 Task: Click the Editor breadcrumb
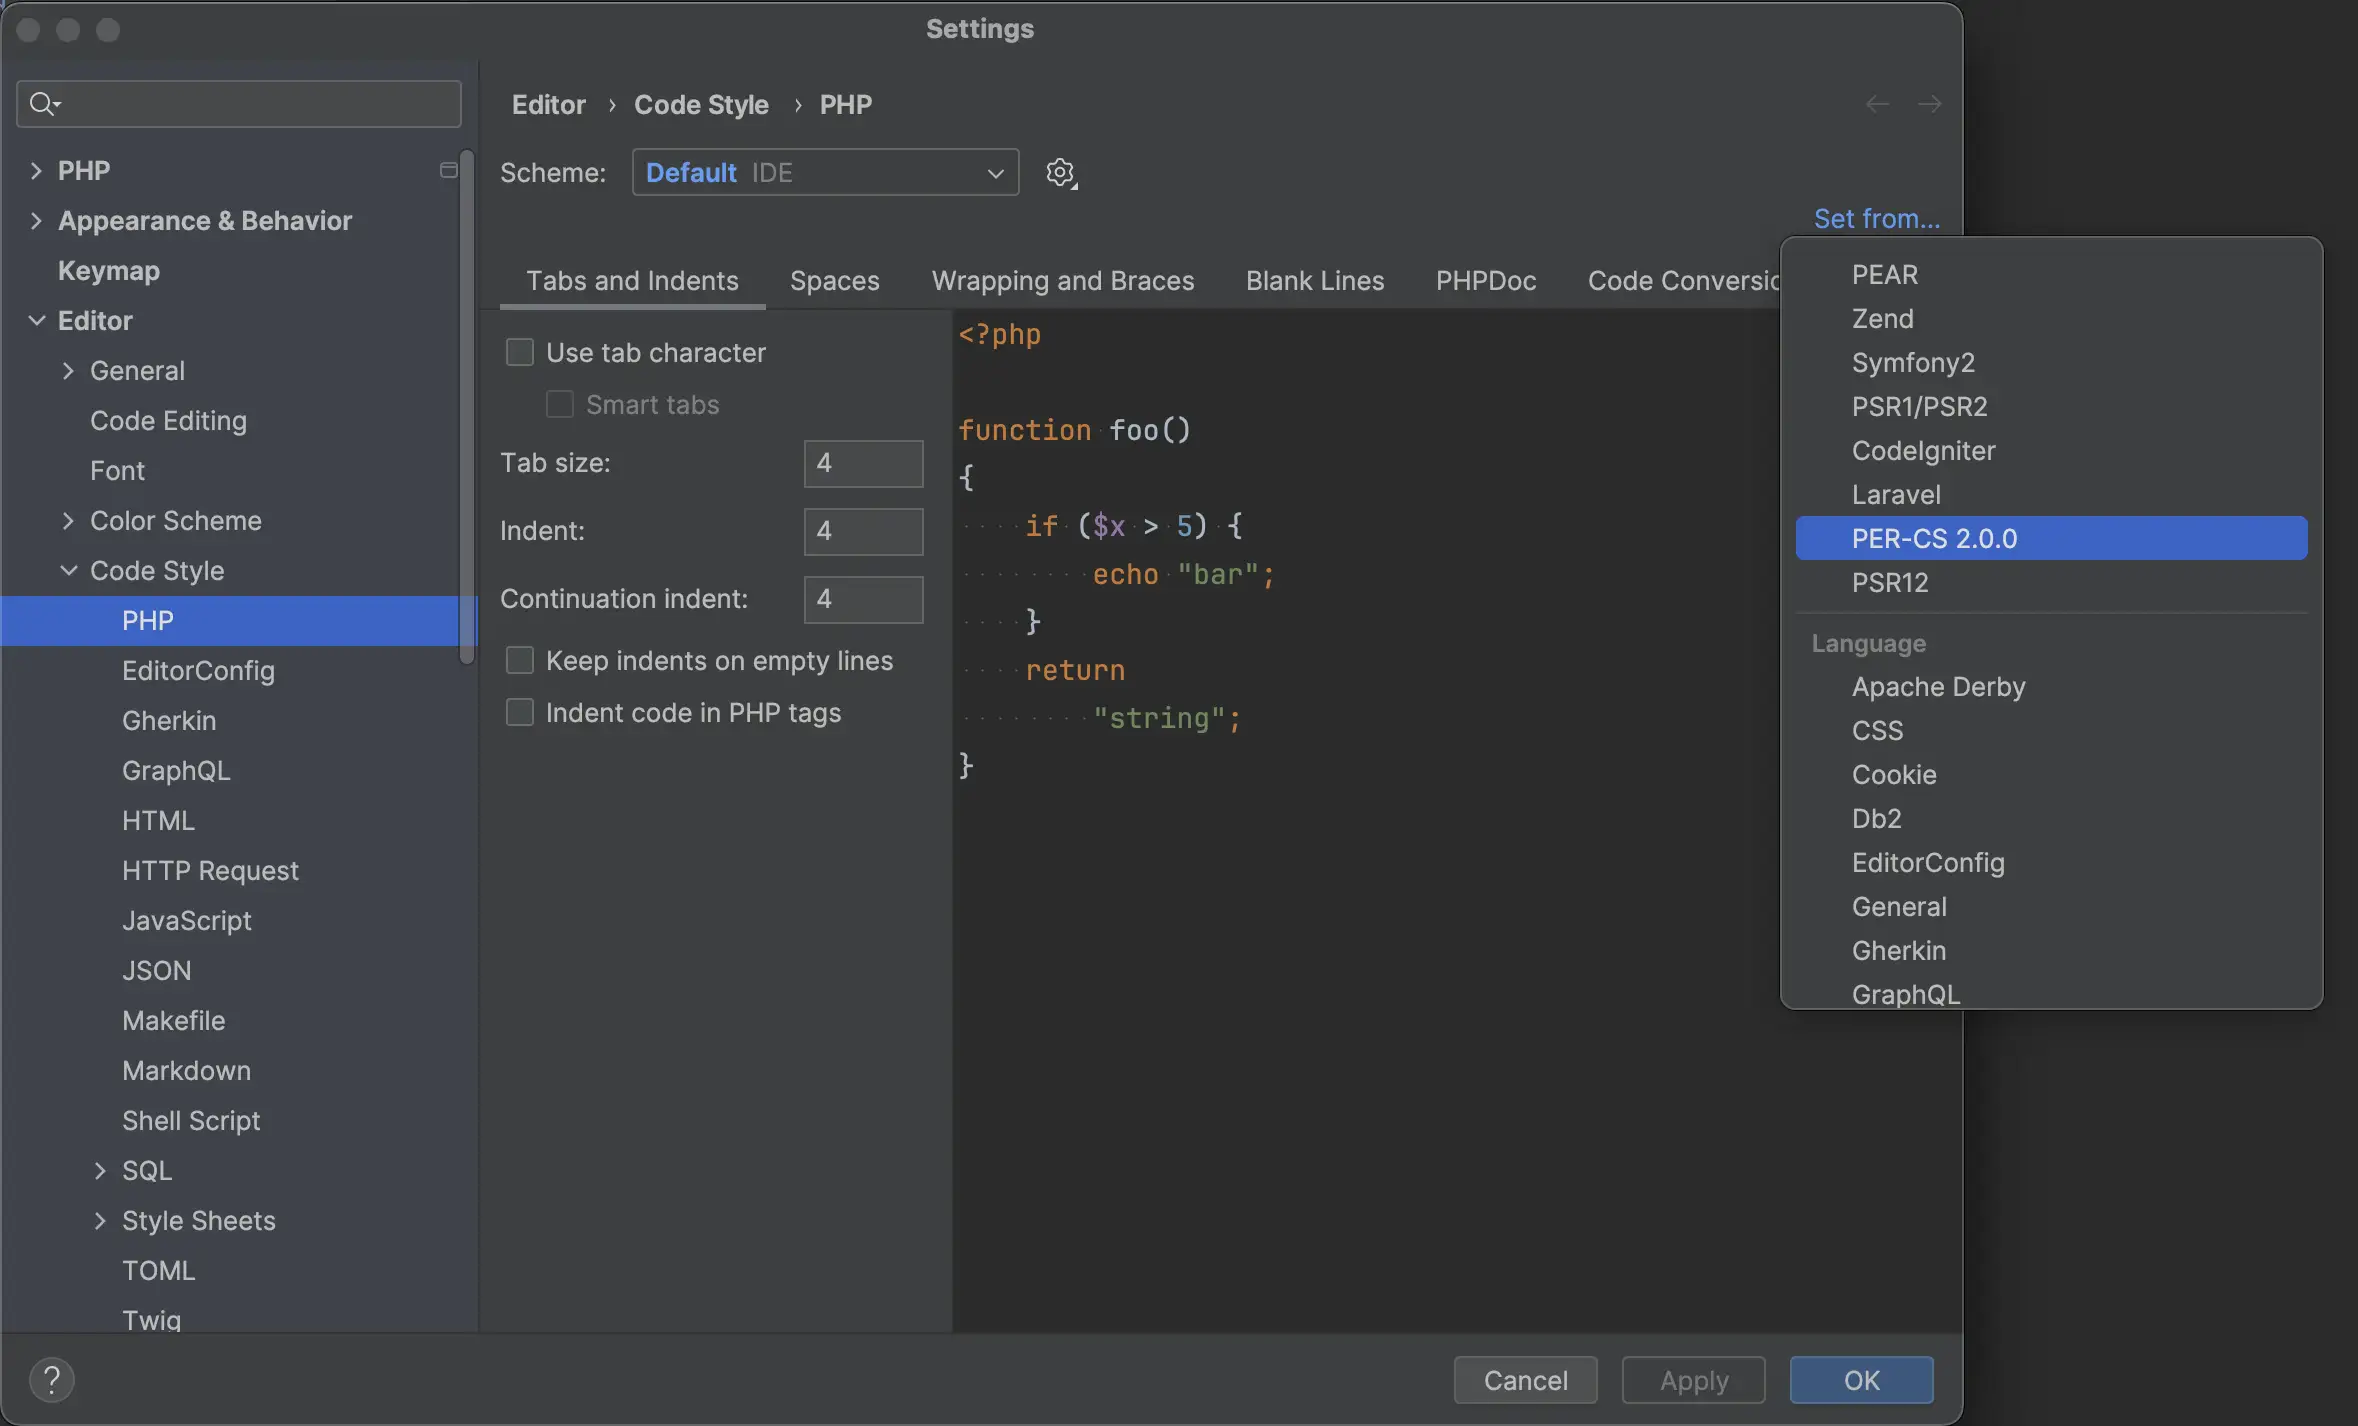(548, 104)
